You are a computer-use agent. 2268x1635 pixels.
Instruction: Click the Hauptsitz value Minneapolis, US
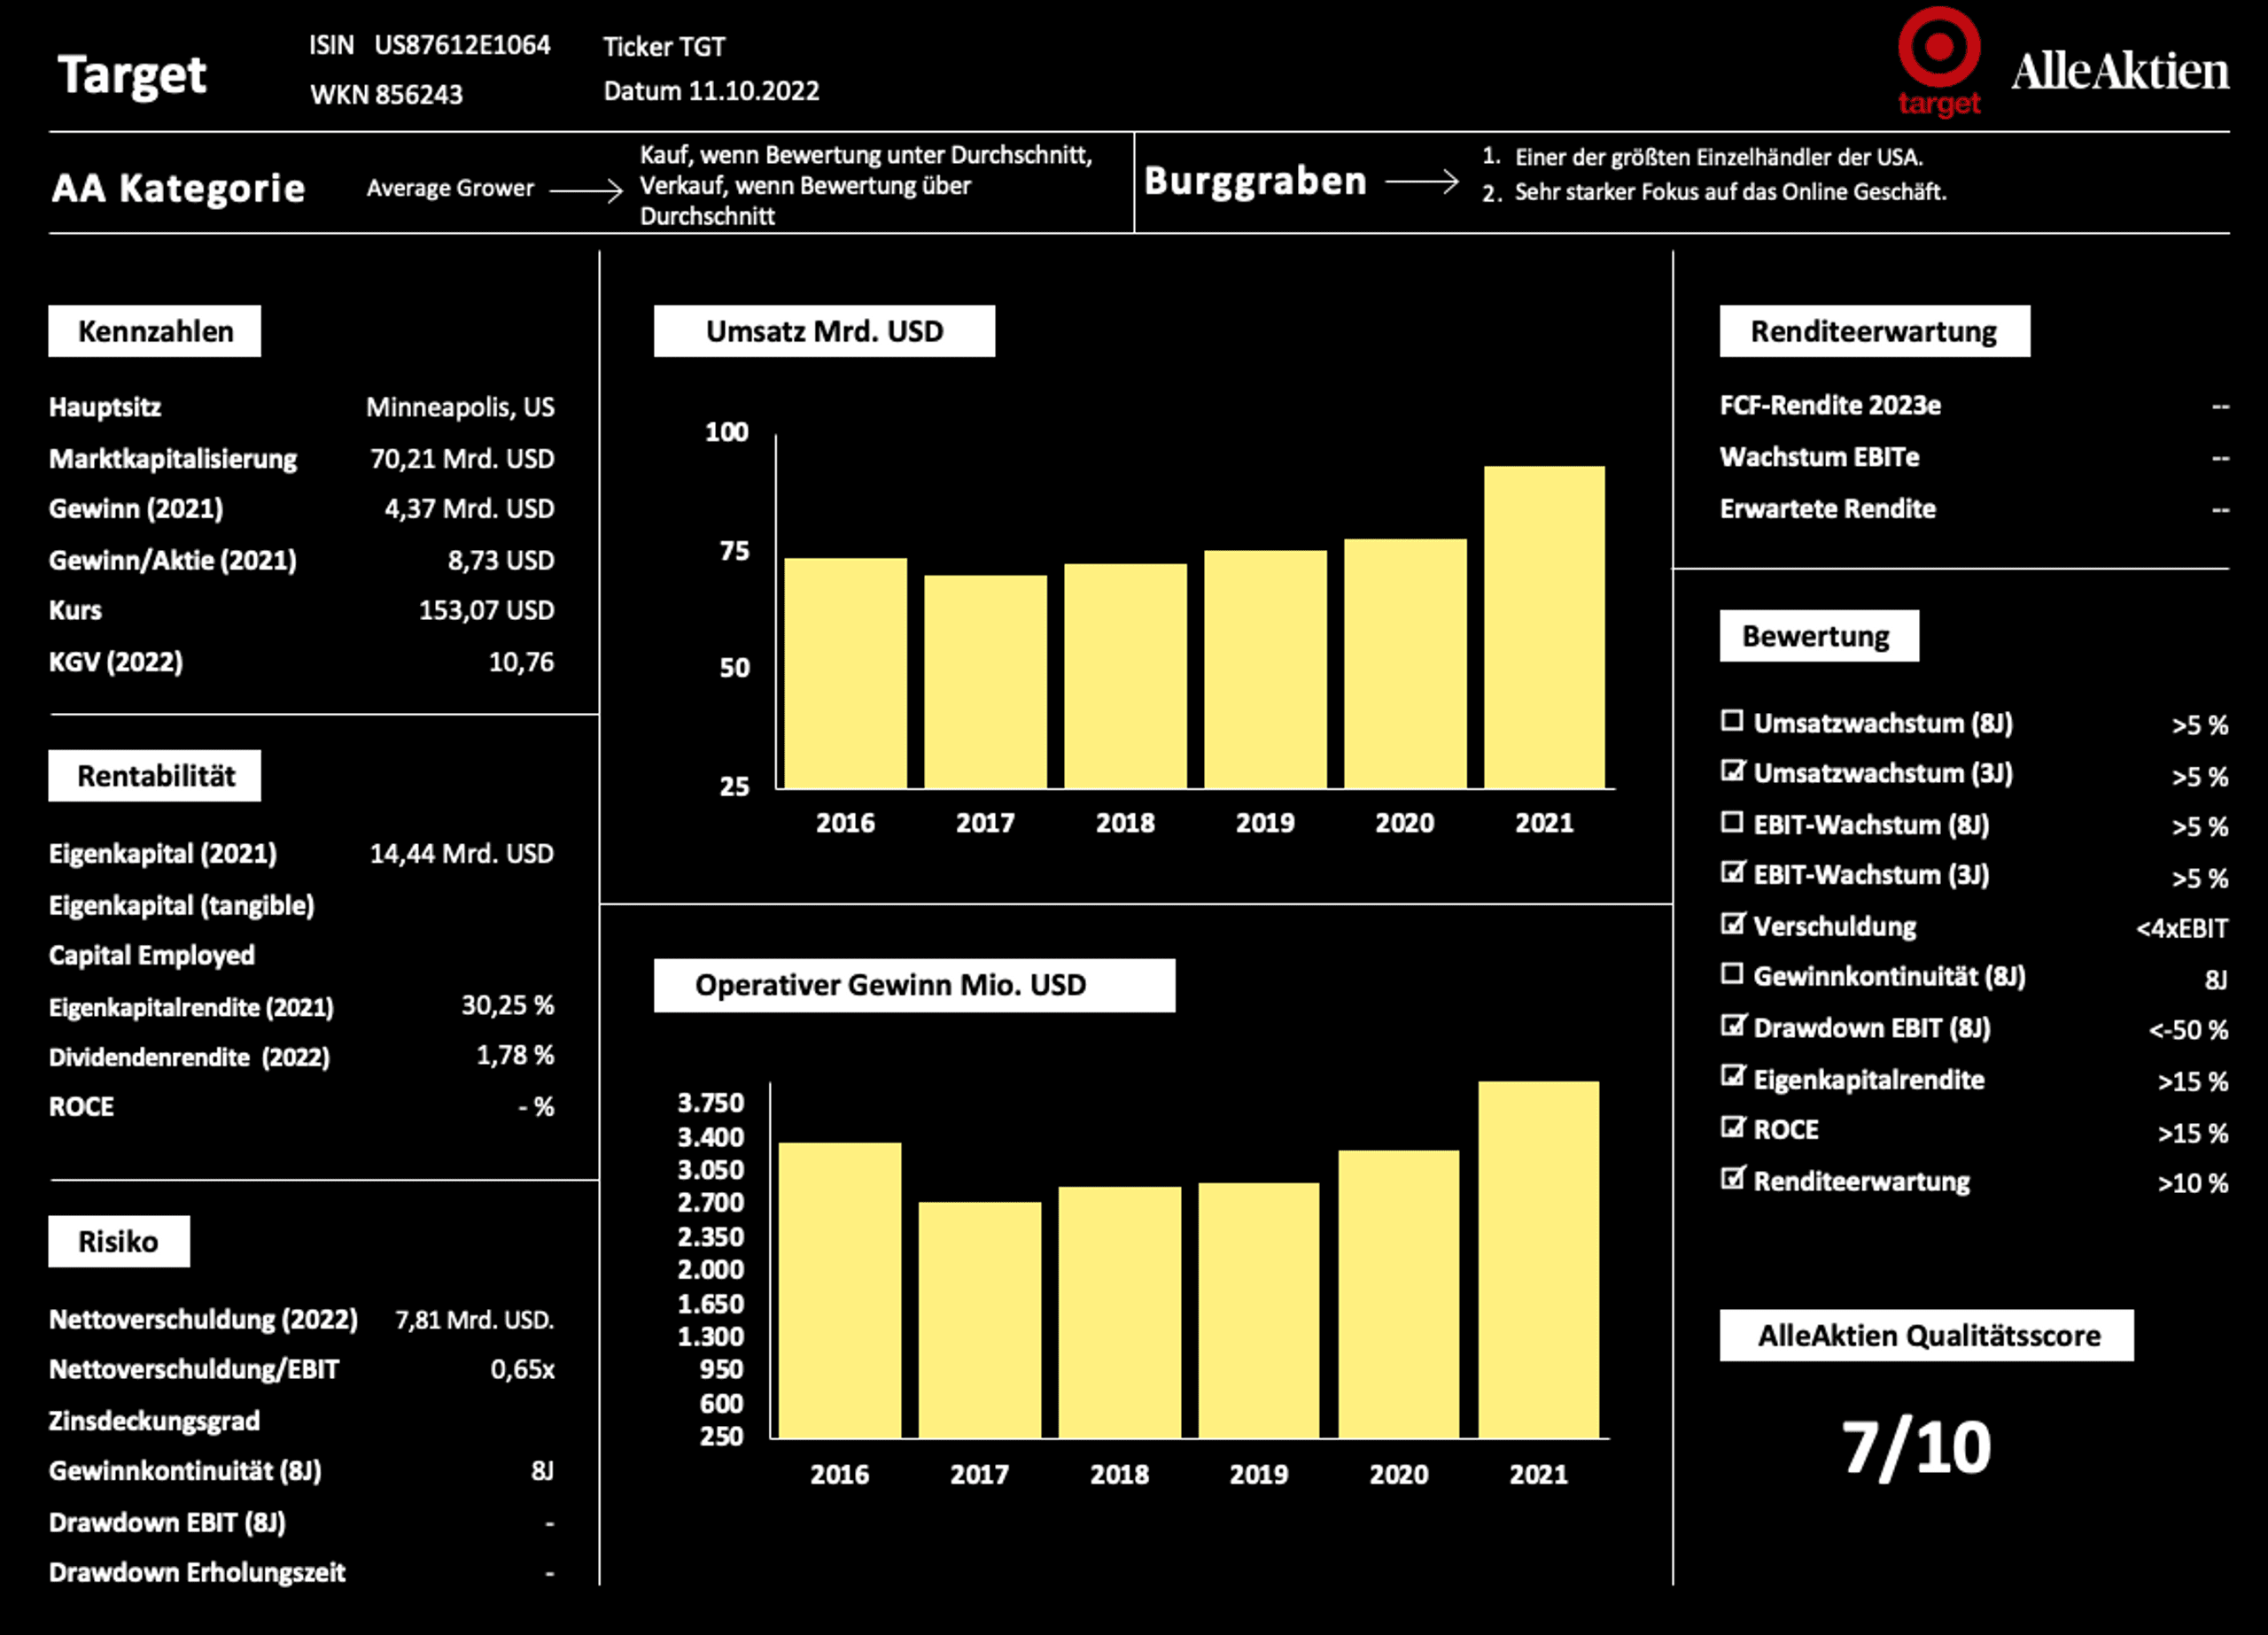pos(460,407)
